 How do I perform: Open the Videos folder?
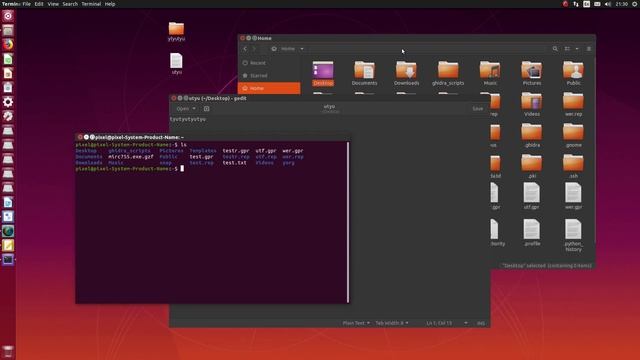[532, 104]
